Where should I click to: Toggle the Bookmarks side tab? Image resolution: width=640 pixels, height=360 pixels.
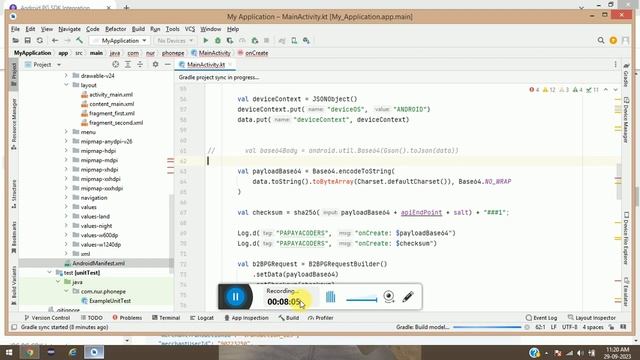[x=13, y=237]
